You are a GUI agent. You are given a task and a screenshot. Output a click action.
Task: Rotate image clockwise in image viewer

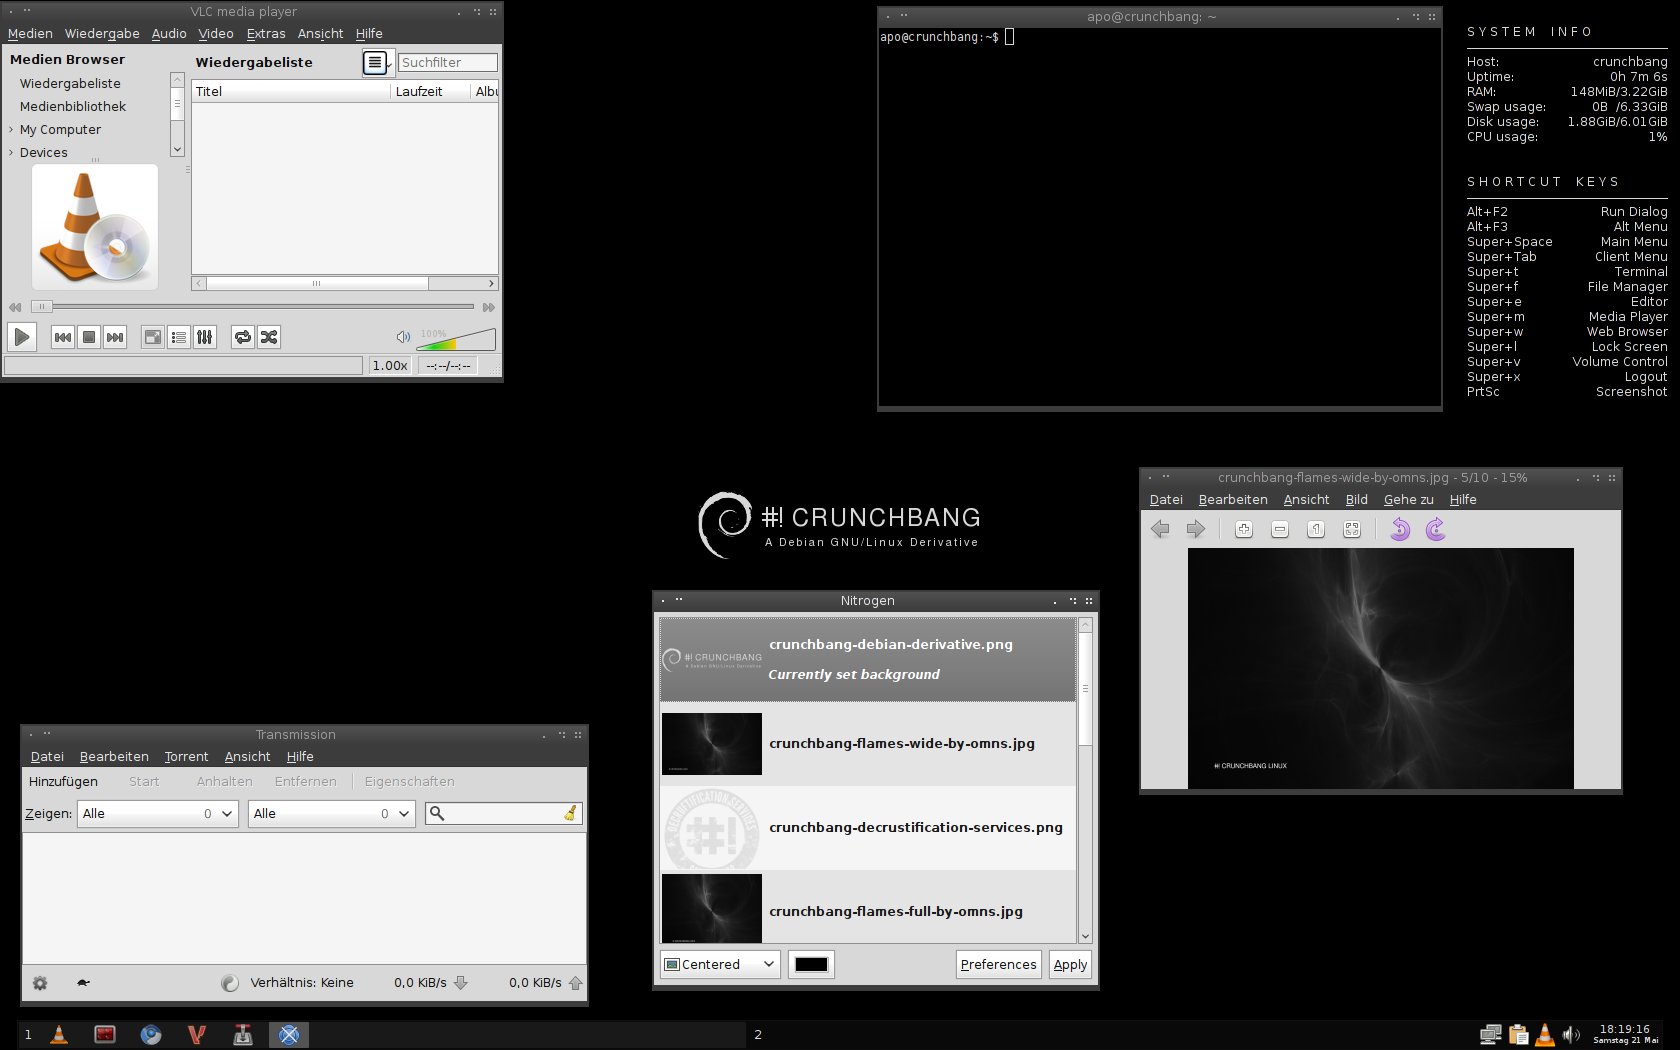(x=1436, y=530)
